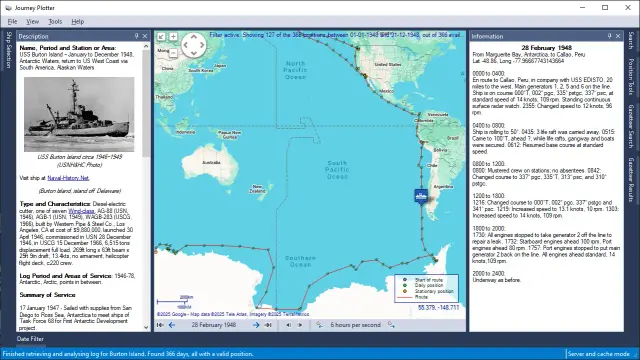Click the Information panel date heading
Screen dimensions: 640x360
coord(547,48)
